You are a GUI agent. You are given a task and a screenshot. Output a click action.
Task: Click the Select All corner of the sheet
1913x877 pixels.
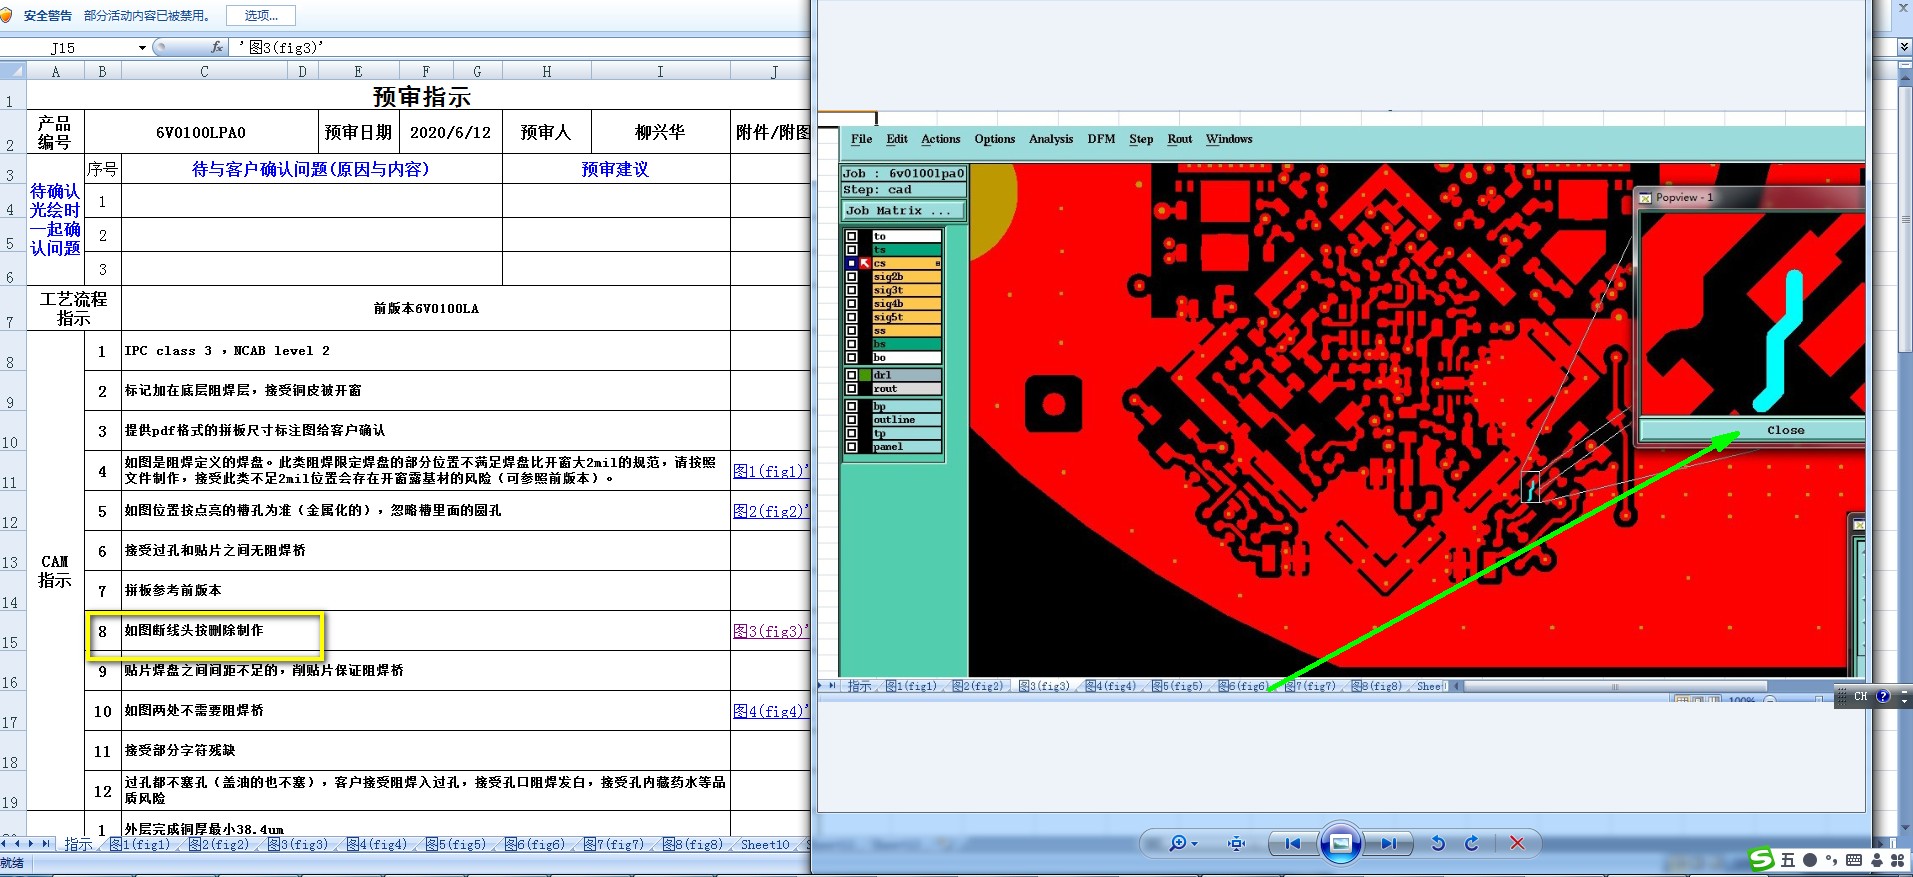click(13, 71)
